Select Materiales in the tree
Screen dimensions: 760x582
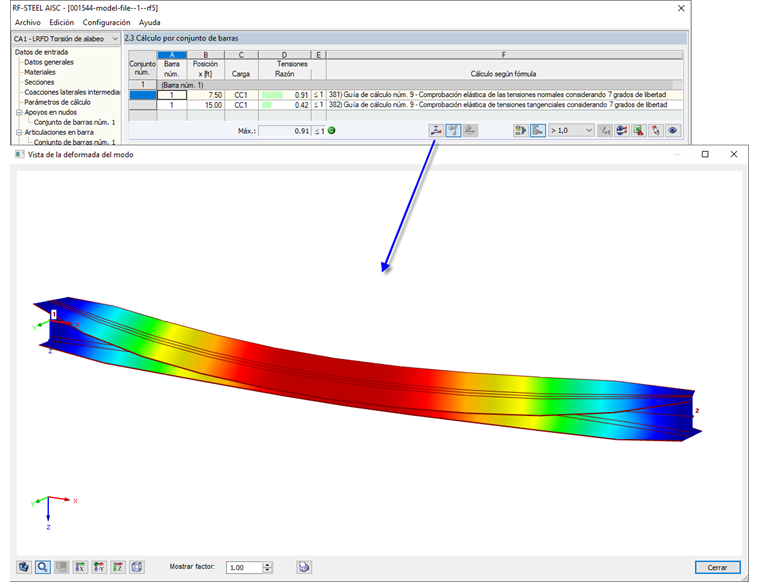pos(40,72)
